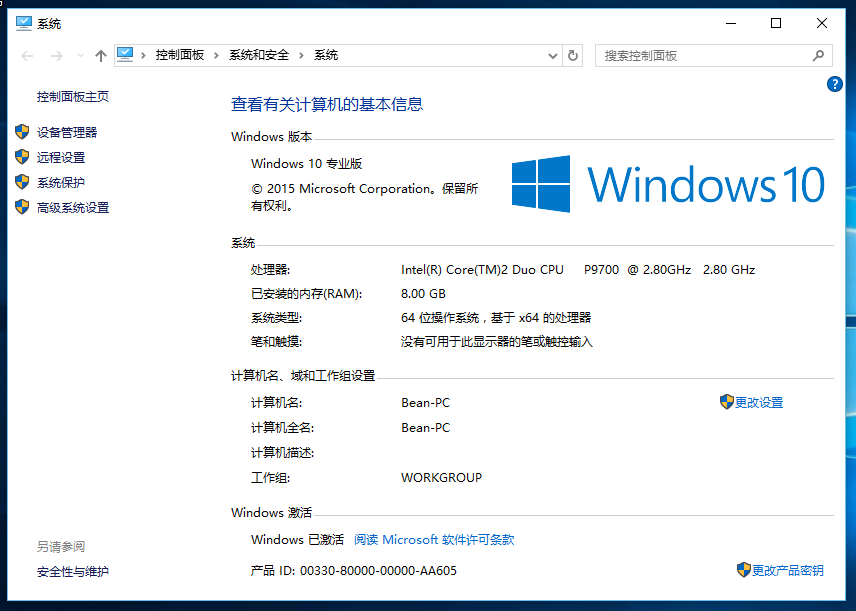Click shield icon beside 高级系统设置
The image size is (856, 611).
(x=22, y=207)
